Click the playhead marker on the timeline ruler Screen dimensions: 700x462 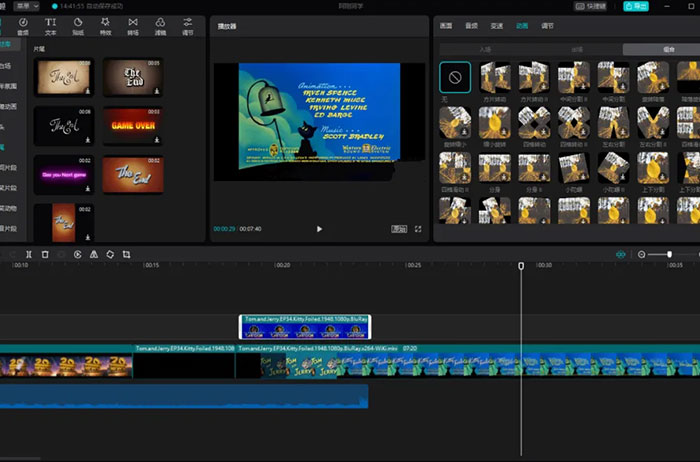[x=521, y=266]
